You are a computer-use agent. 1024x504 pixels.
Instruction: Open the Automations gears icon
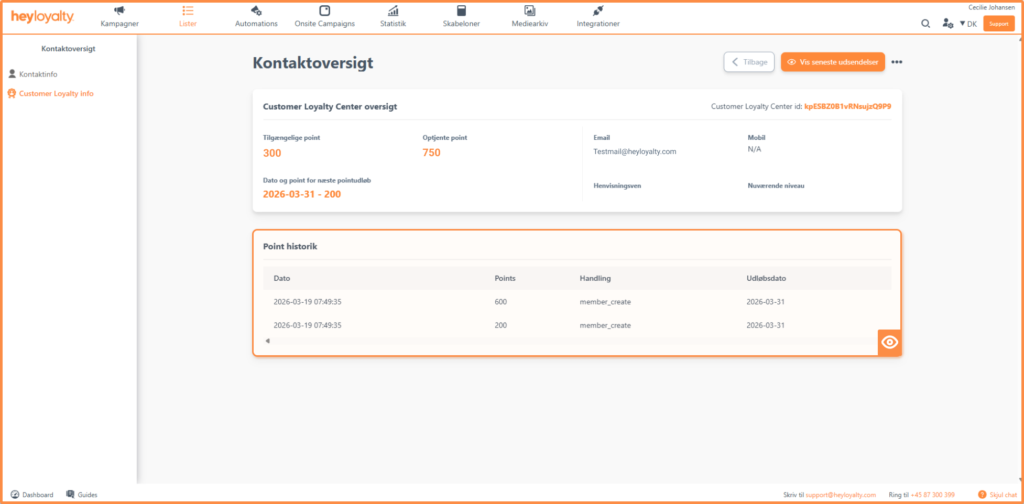coord(256,10)
